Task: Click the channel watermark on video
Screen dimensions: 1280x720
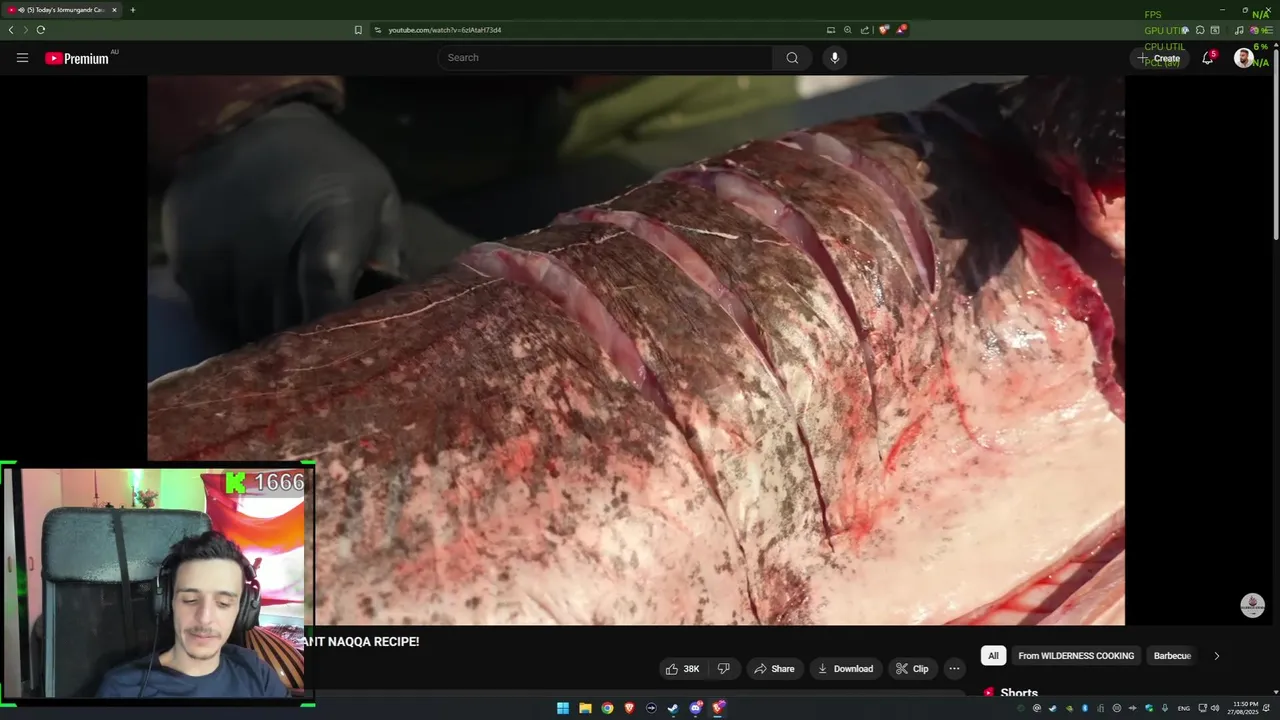Action: 1252,605
